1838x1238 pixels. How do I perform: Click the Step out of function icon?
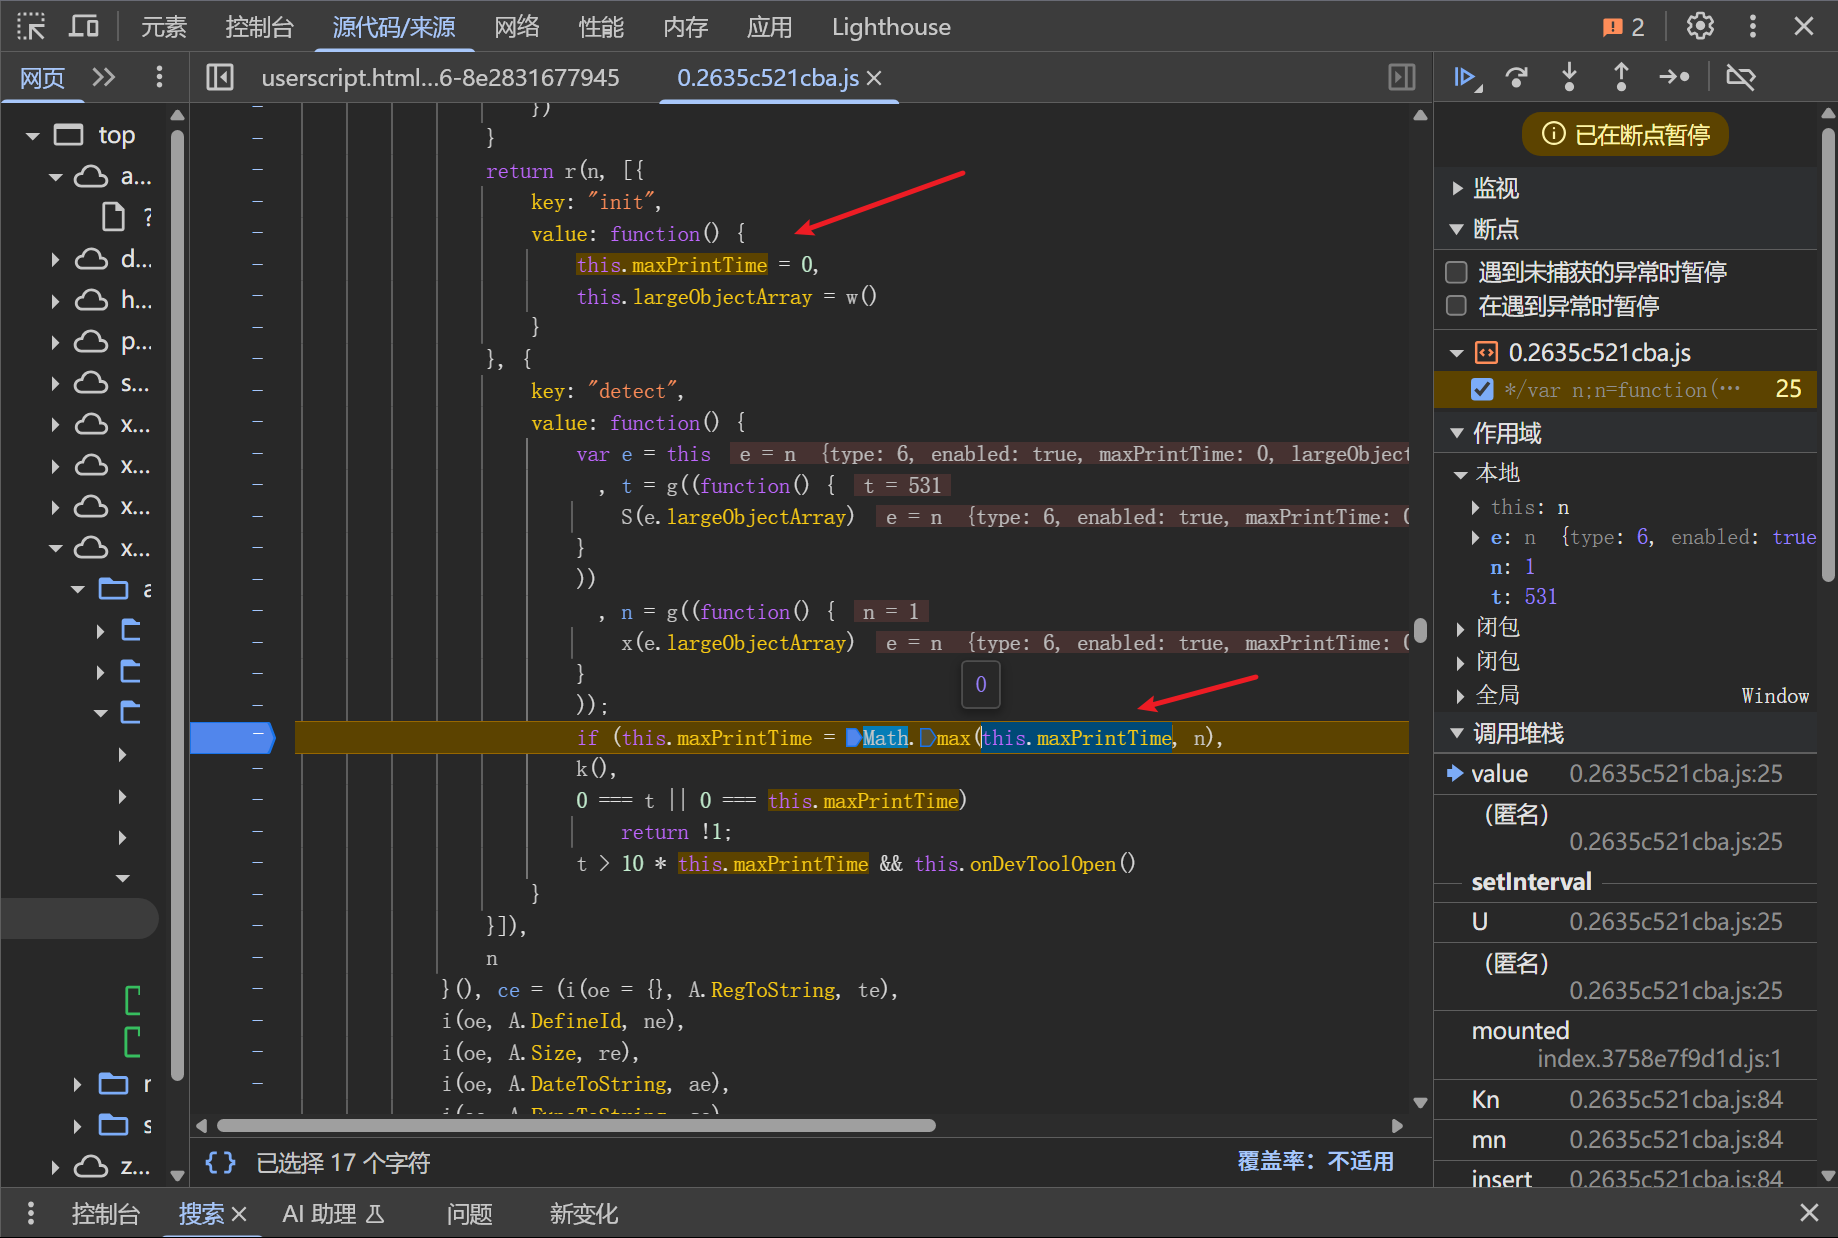pos(1621,77)
